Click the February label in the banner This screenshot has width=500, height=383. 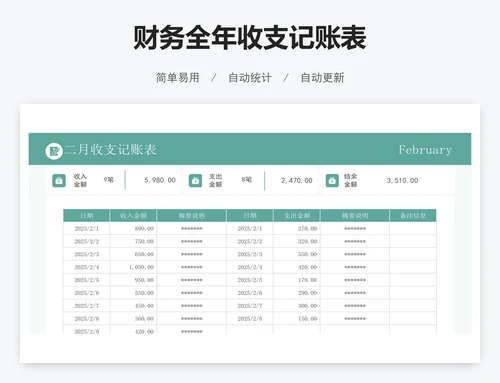[425, 150]
